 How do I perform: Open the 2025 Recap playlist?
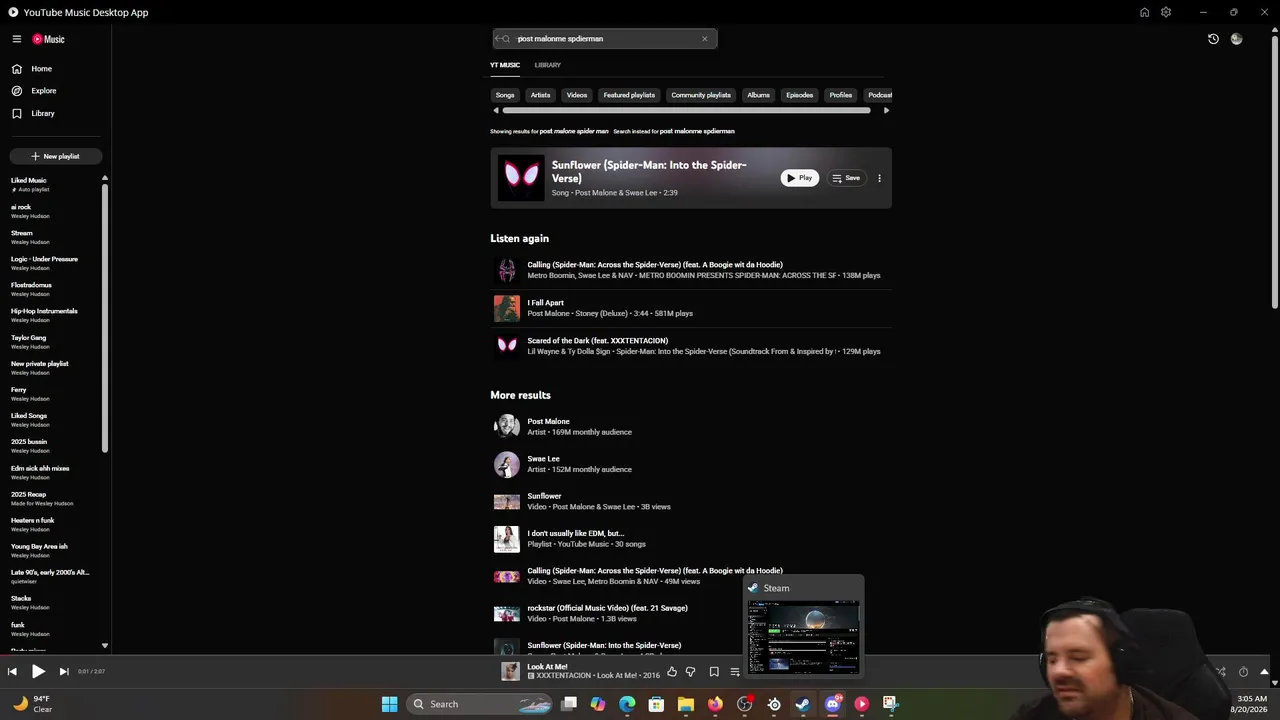click(55, 498)
